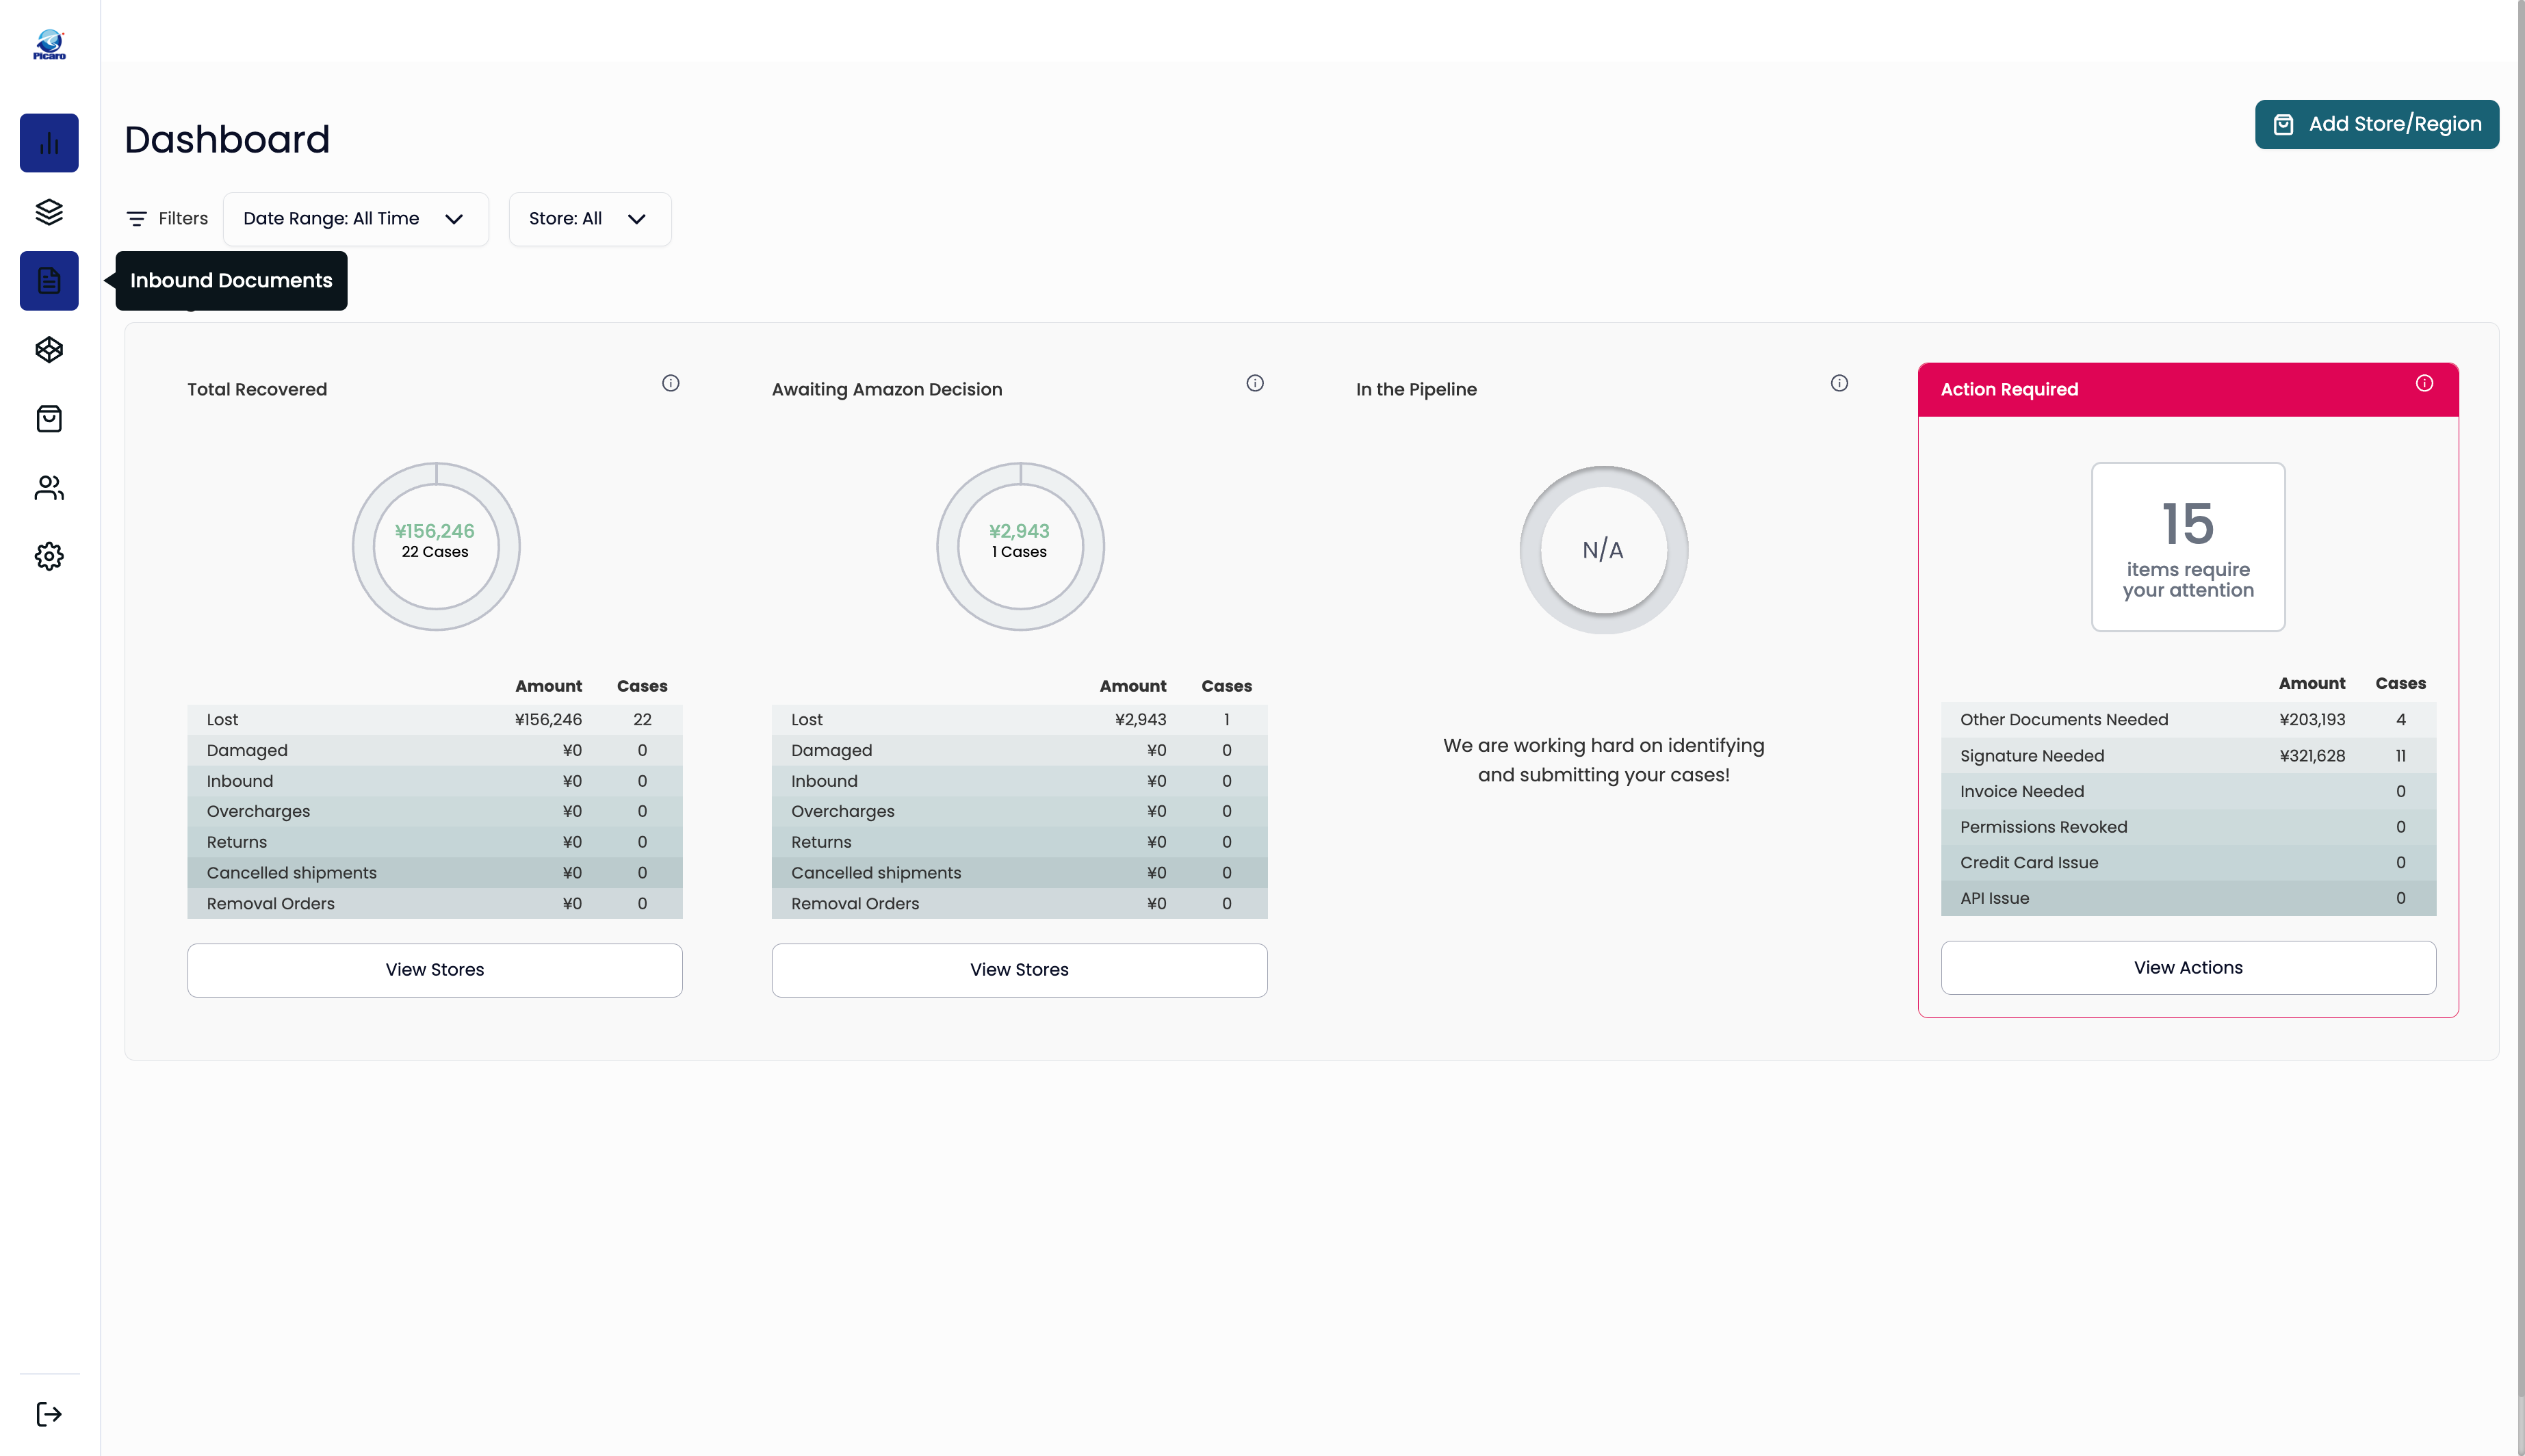Open the Picaro logo home
Image resolution: width=2525 pixels, height=1456 pixels.
click(x=49, y=45)
